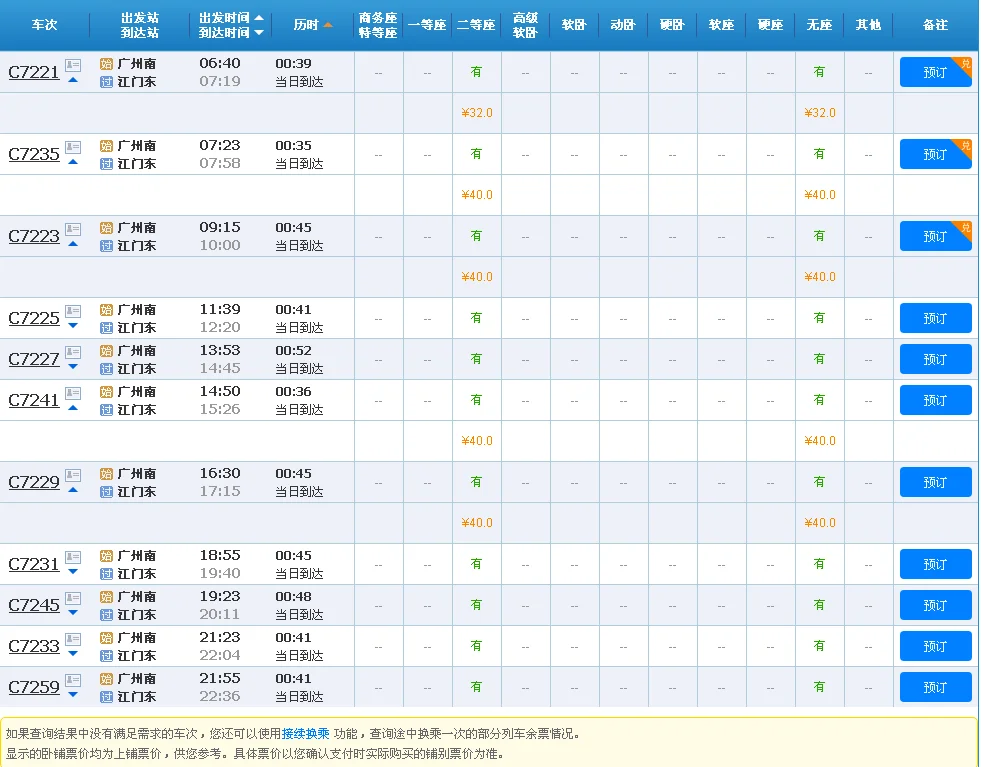The image size is (981, 767).
Task: Click the timetable card icon beside C7221
Action: coord(72,64)
